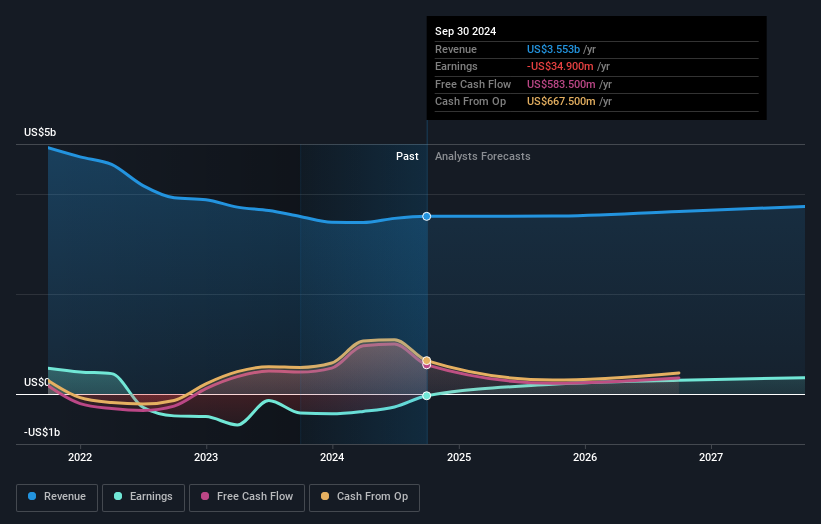The height and width of the screenshot is (524, 821).
Task: Click the Free Cash Flow value US$583.500m
Action: 561,84
